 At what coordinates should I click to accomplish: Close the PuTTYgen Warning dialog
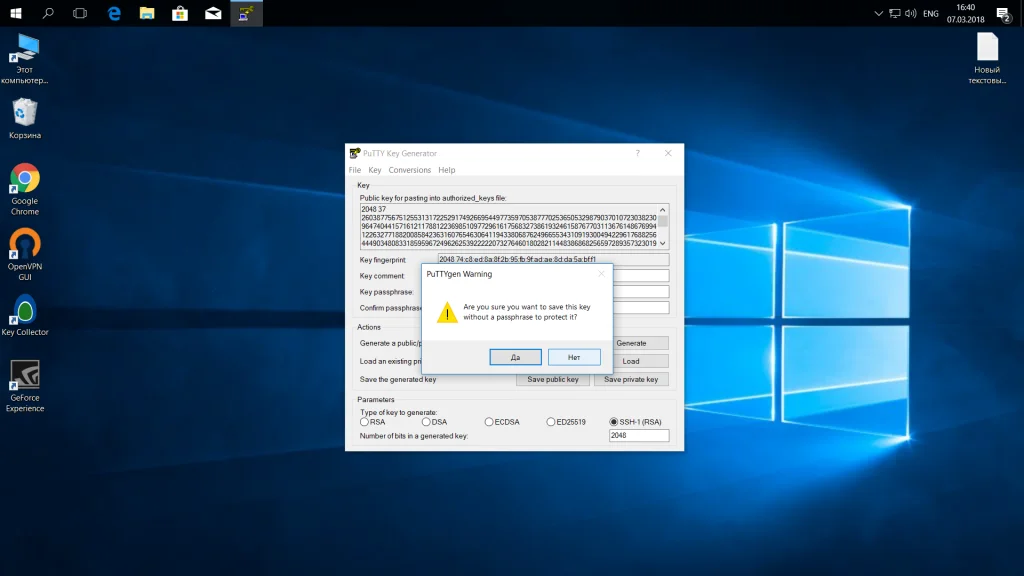pos(601,274)
